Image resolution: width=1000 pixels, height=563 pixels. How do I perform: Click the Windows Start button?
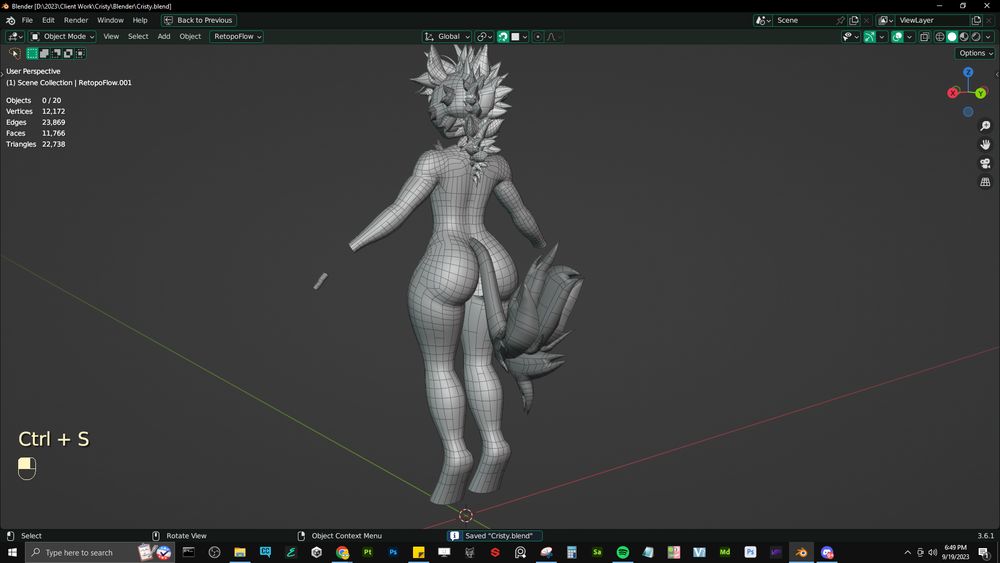pos(12,552)
